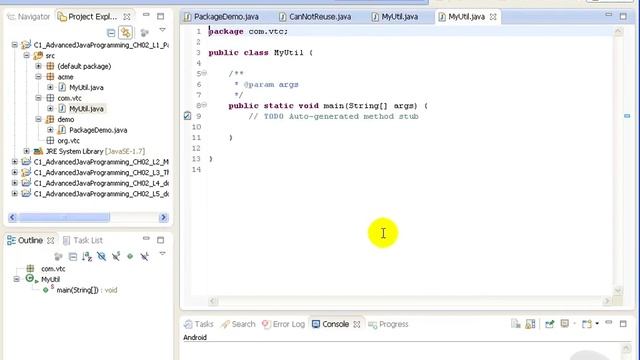Expand the (default package) node
Viewport: 640px width, 360px height.
coord(38,66)
